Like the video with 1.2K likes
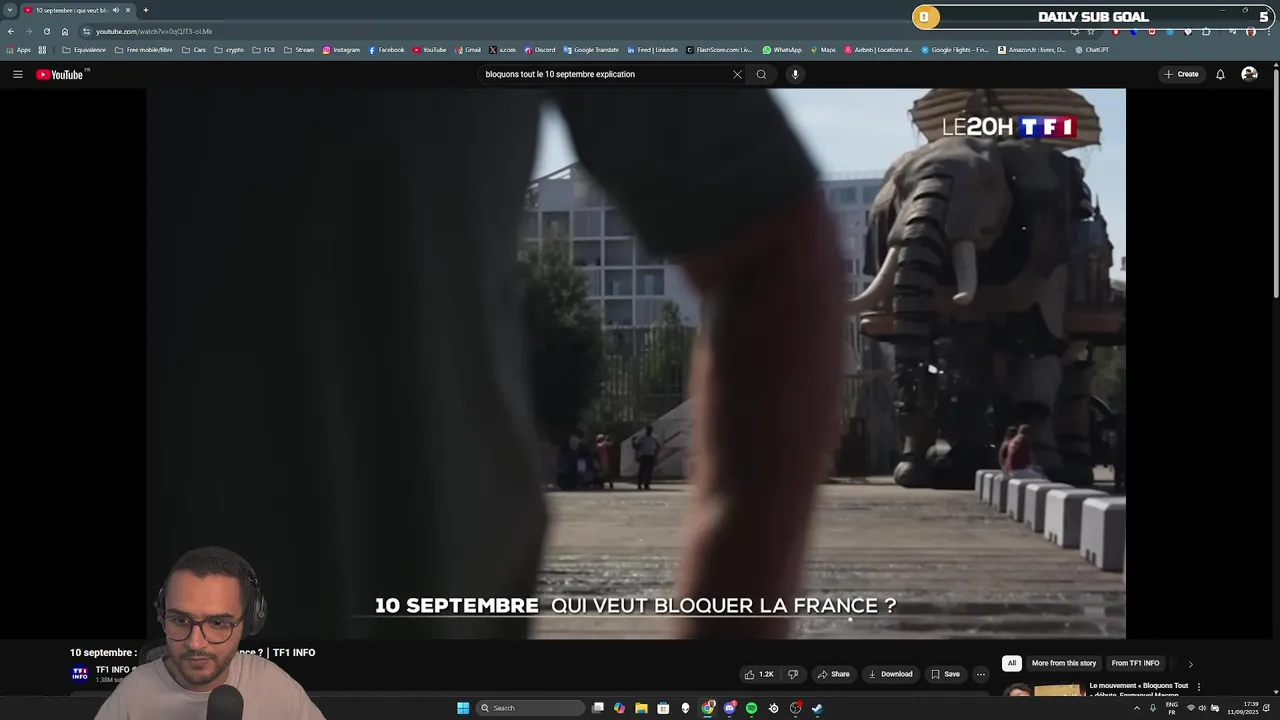 [x=759, y=674]
